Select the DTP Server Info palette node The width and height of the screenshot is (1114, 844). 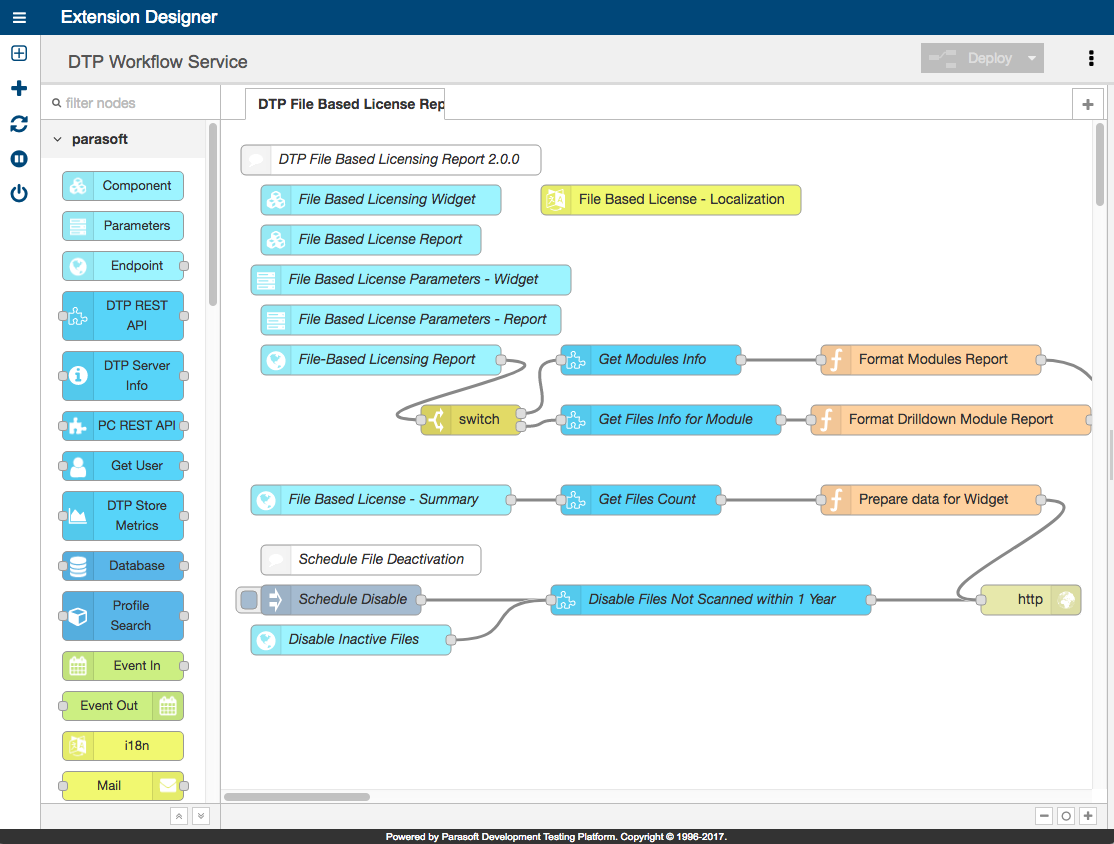tap(123, 376)
